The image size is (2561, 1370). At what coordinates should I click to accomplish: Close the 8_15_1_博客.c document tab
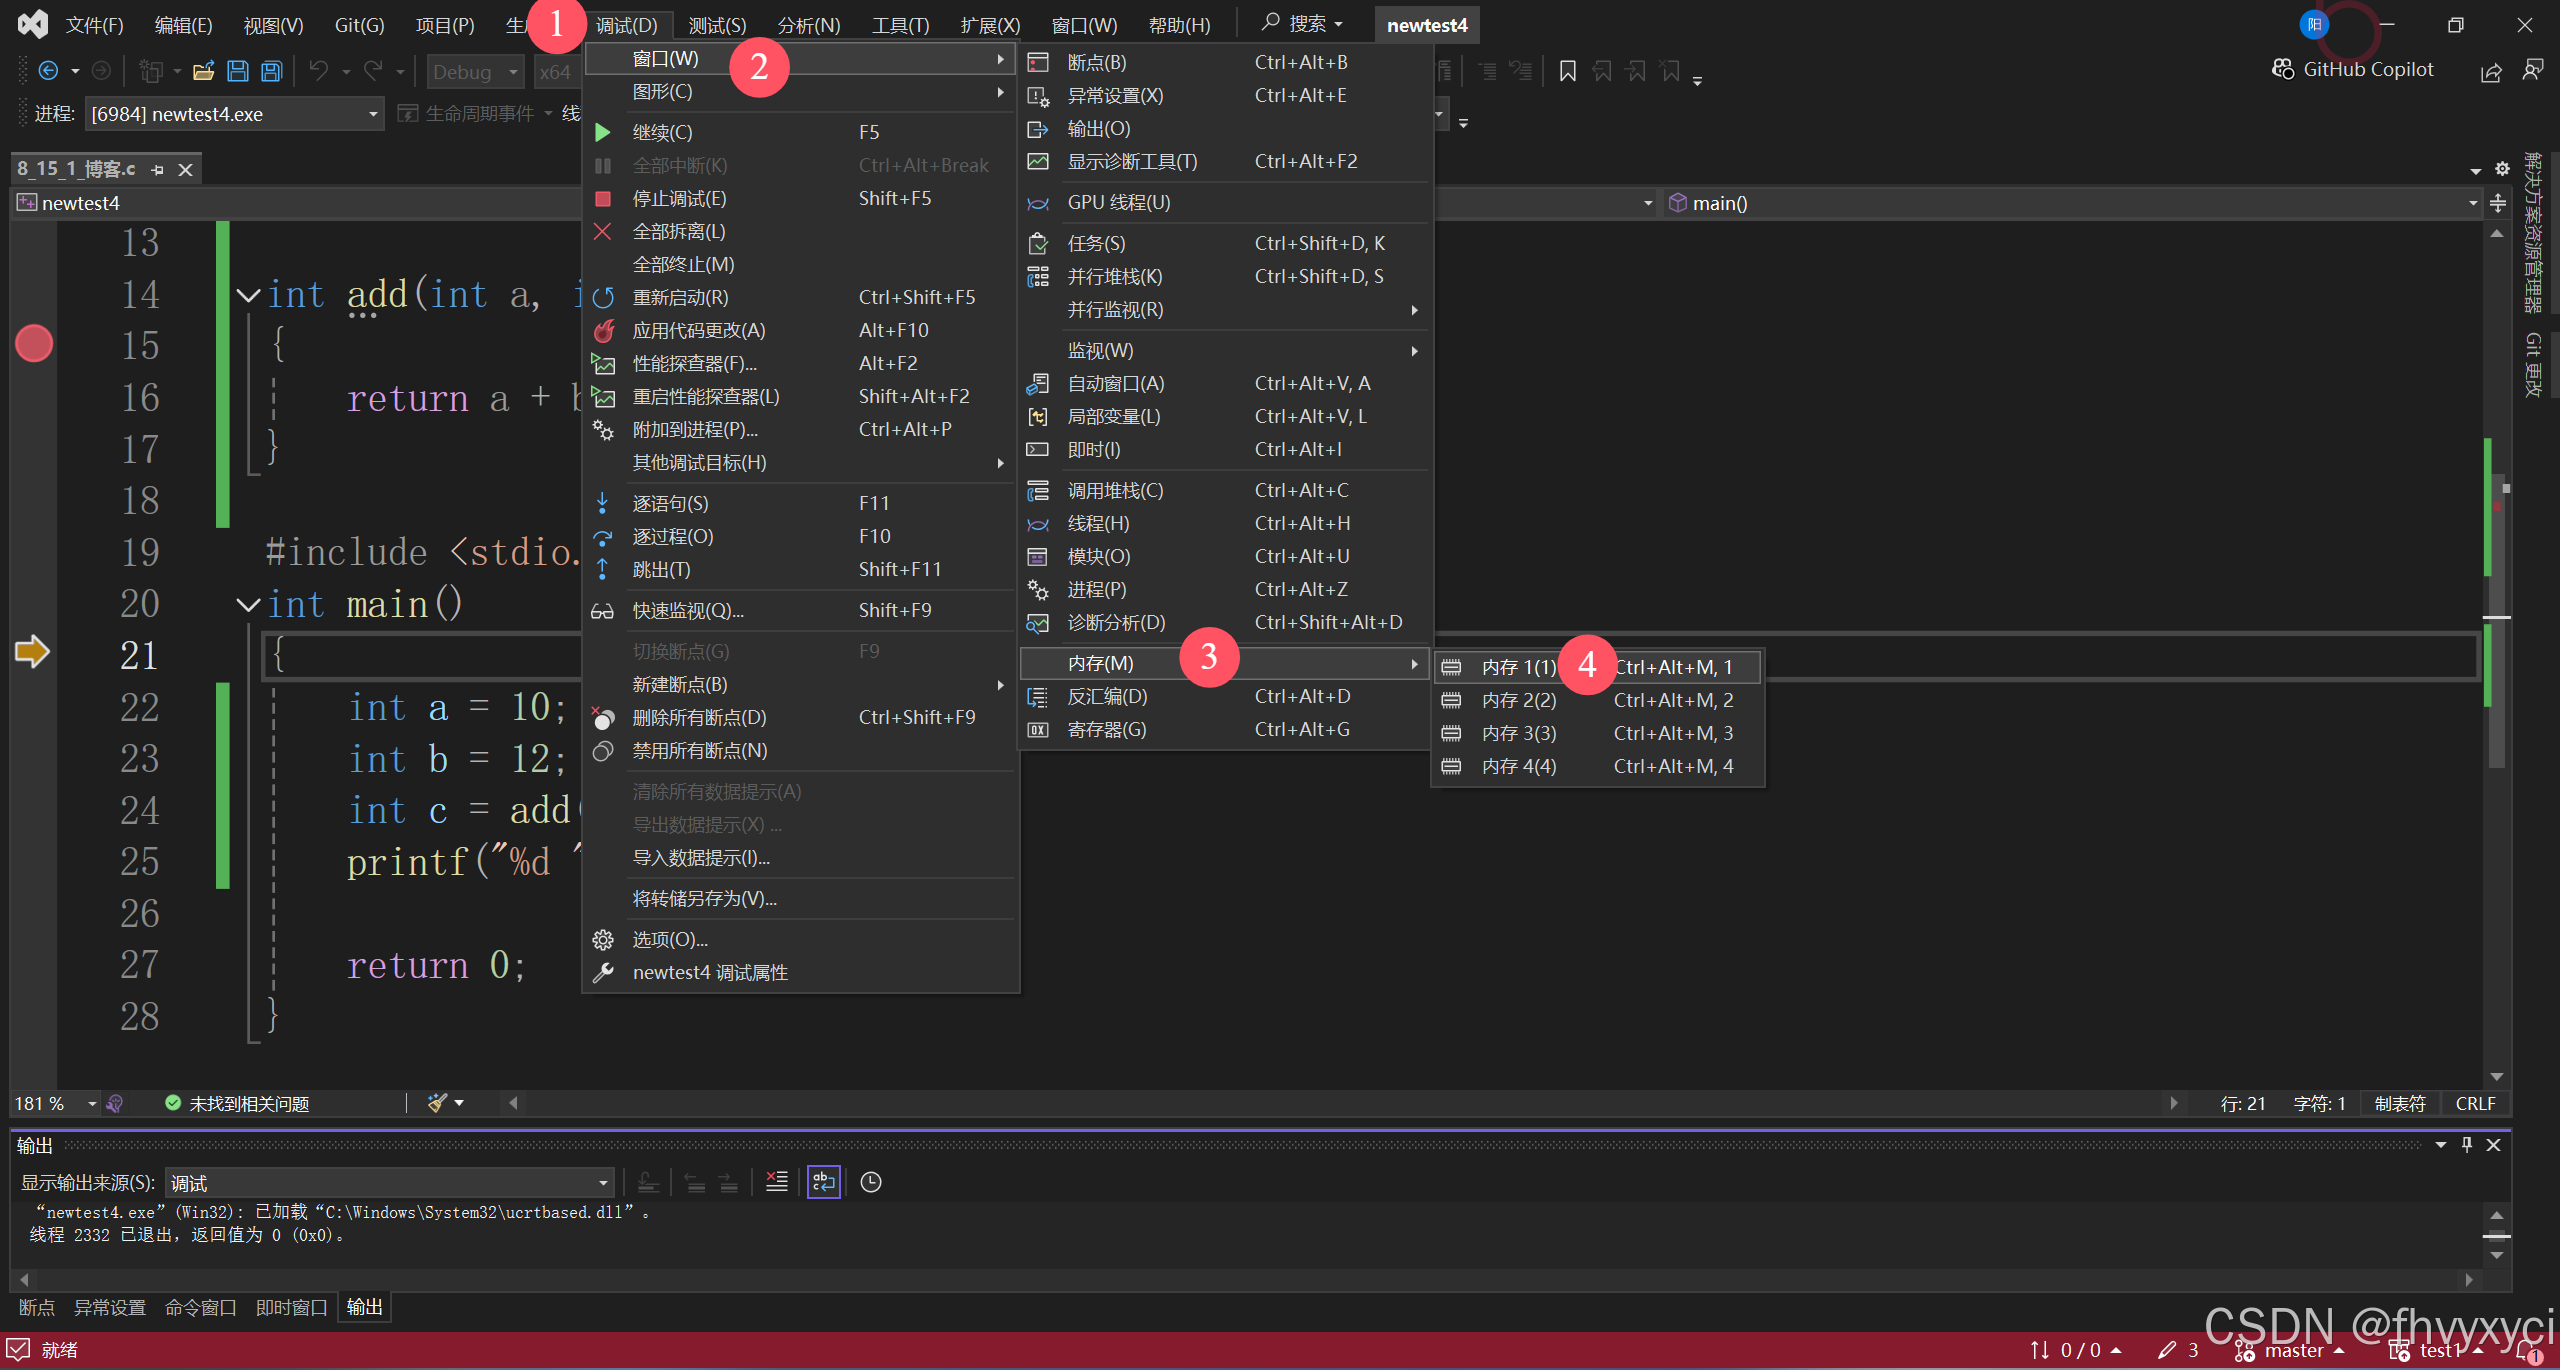185,170
